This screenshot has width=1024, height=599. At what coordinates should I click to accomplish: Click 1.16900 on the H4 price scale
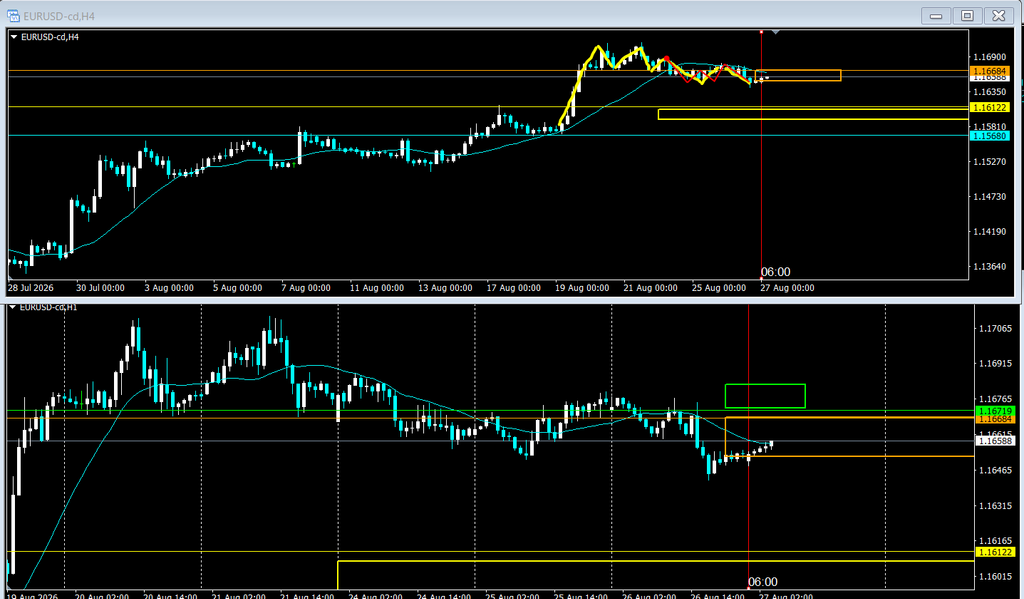989,57
